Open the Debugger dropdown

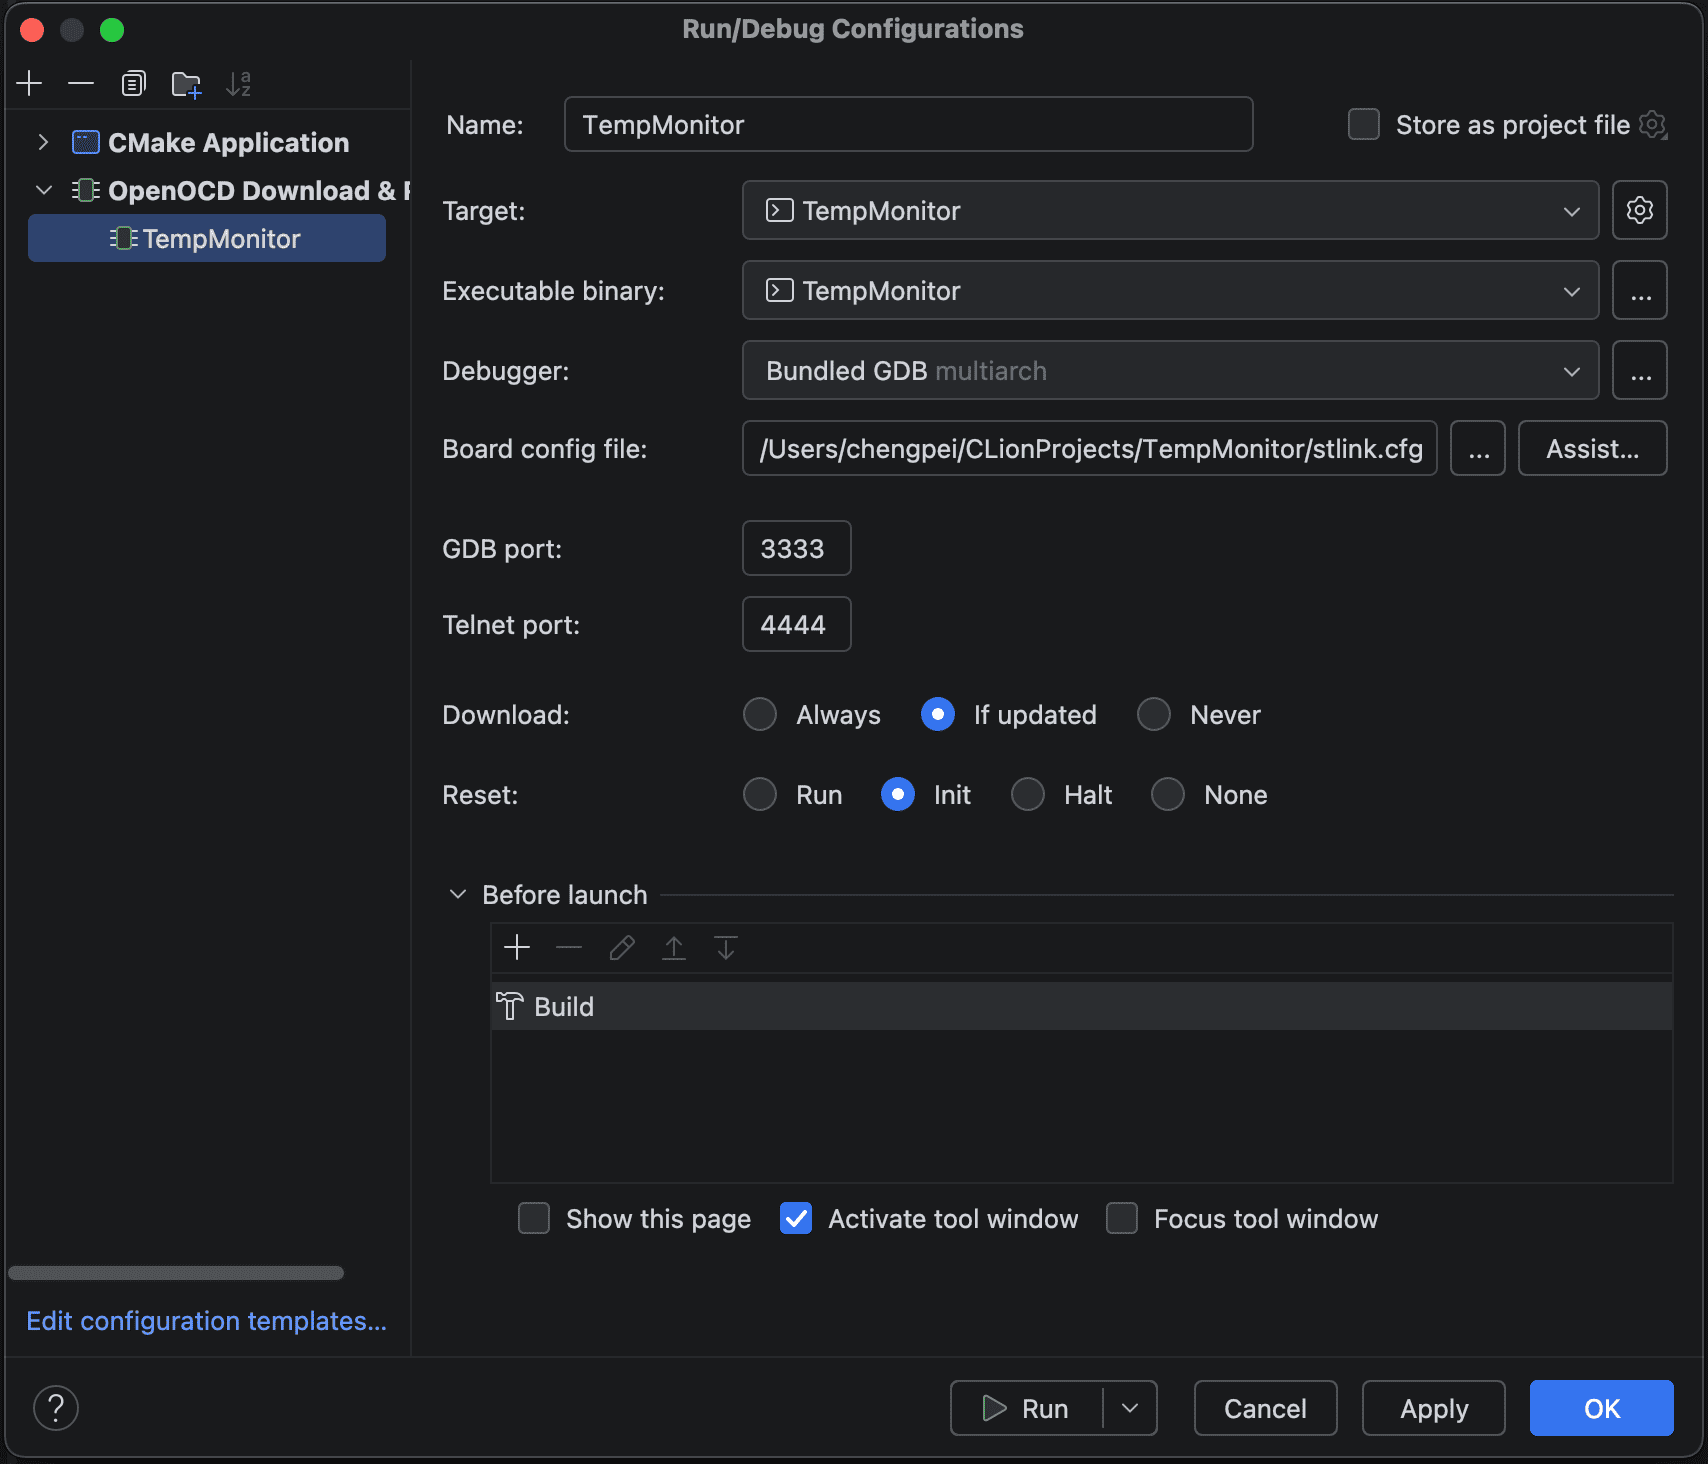click(1170, 370)
